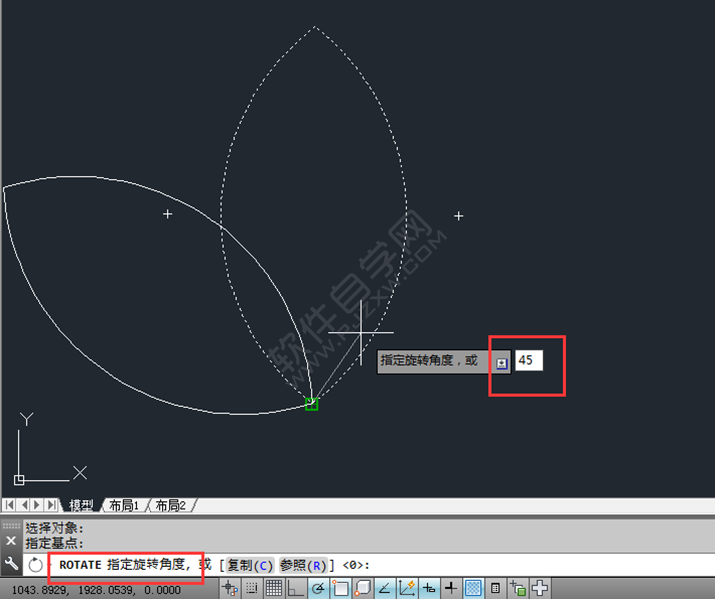Choose the 参照(R) reference option
The width and height of the screenshot is (715, 599).
point(303,566)
